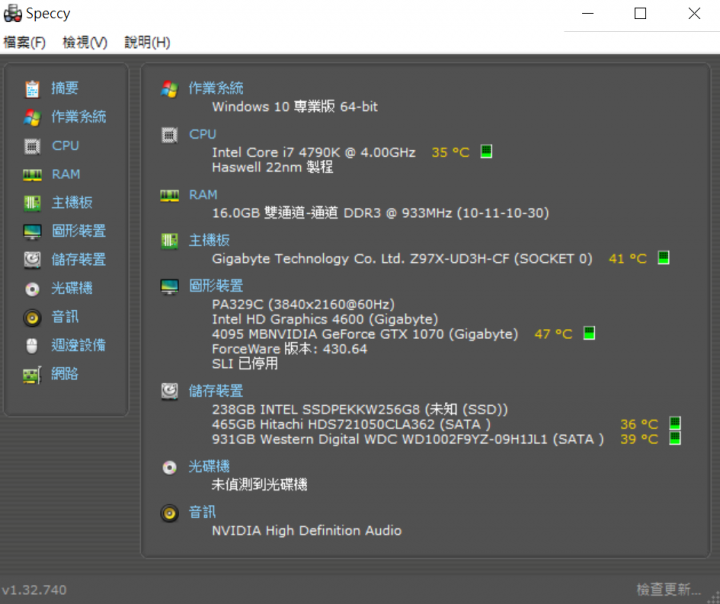Click the monitor icon in the summary panel

click(169, 287)
